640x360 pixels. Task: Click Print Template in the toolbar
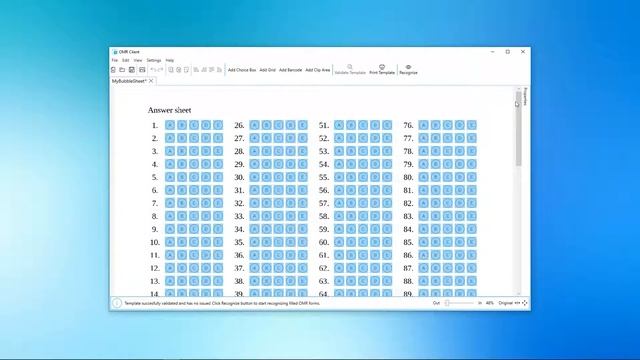[x=382, y=70]
